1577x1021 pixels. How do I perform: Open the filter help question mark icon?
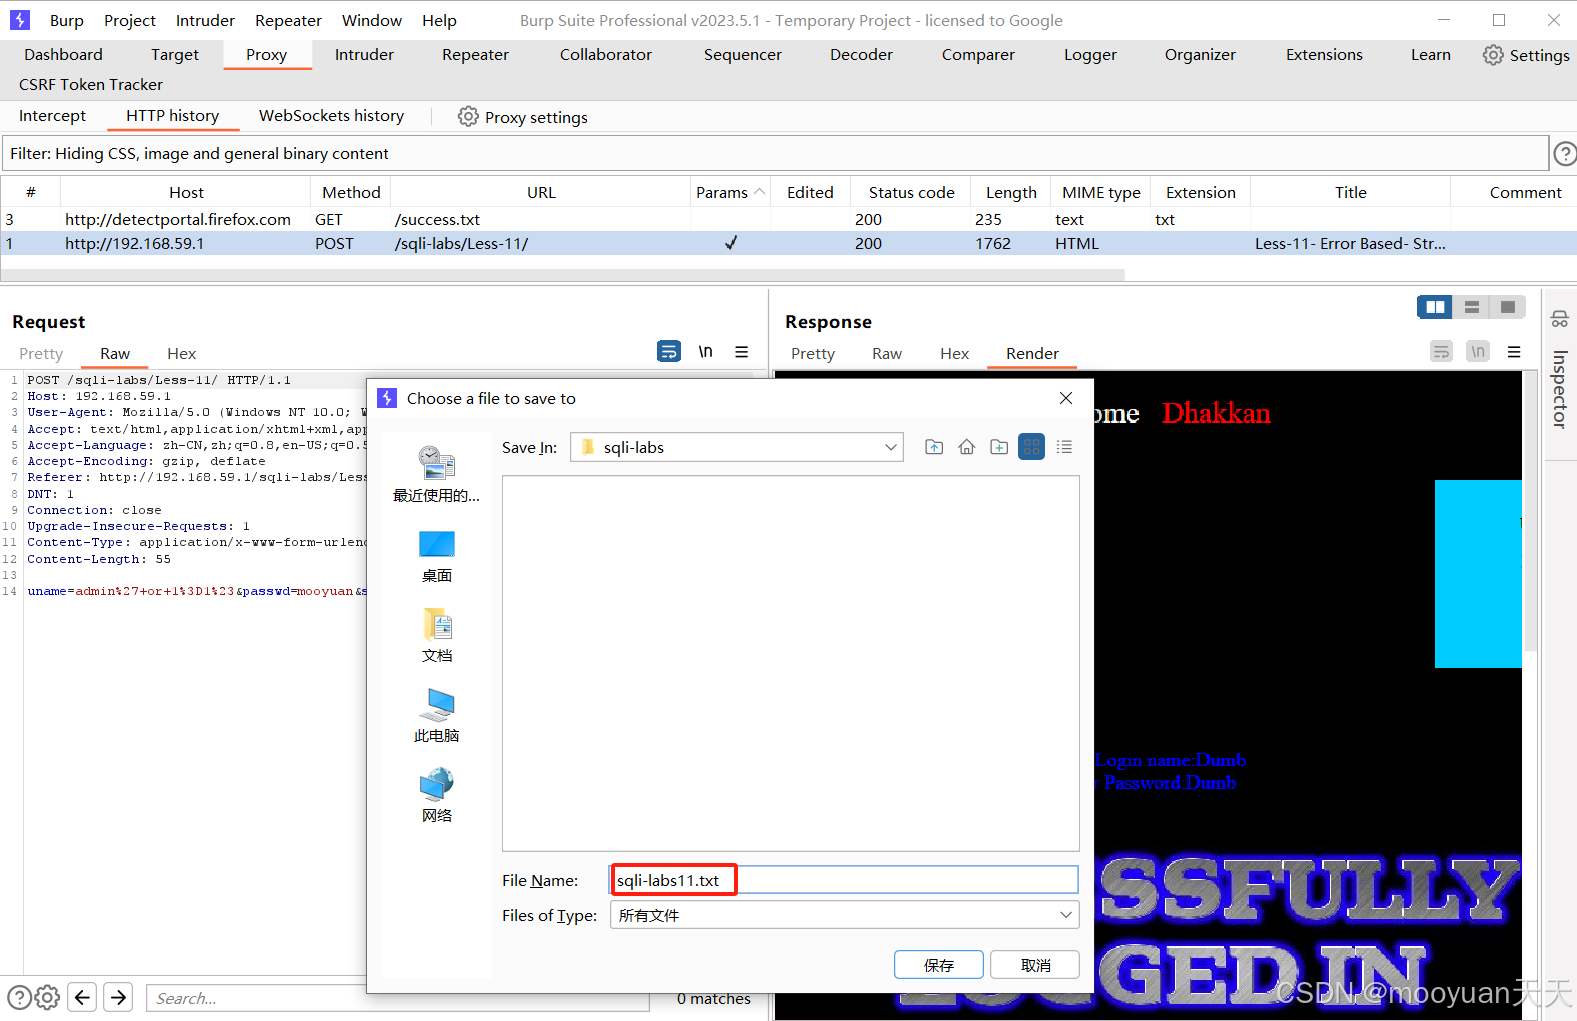click(x=1565, y=153)
